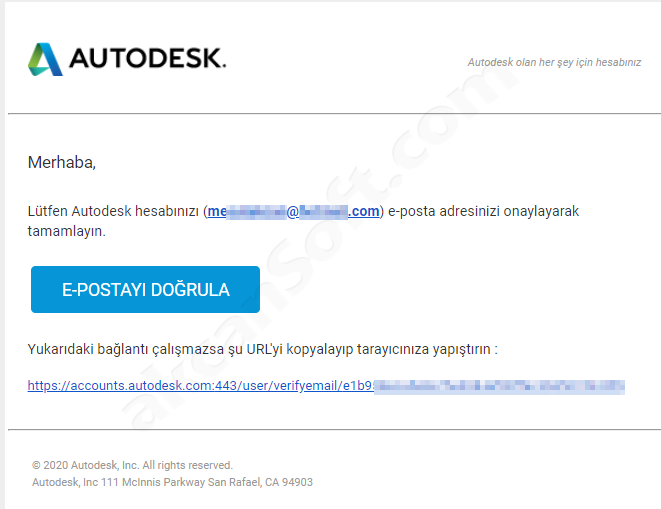This screenshot has width=661, height=509.
Task: Open the accounts.autodesk.com verifyemail link
Action: tap(326, 385)
